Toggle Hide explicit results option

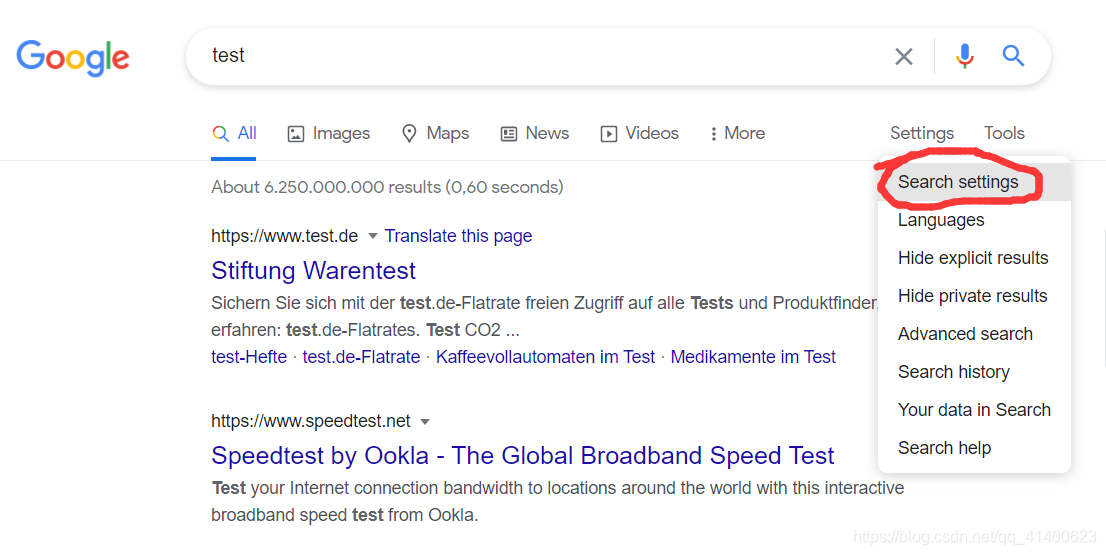point(974,258)
